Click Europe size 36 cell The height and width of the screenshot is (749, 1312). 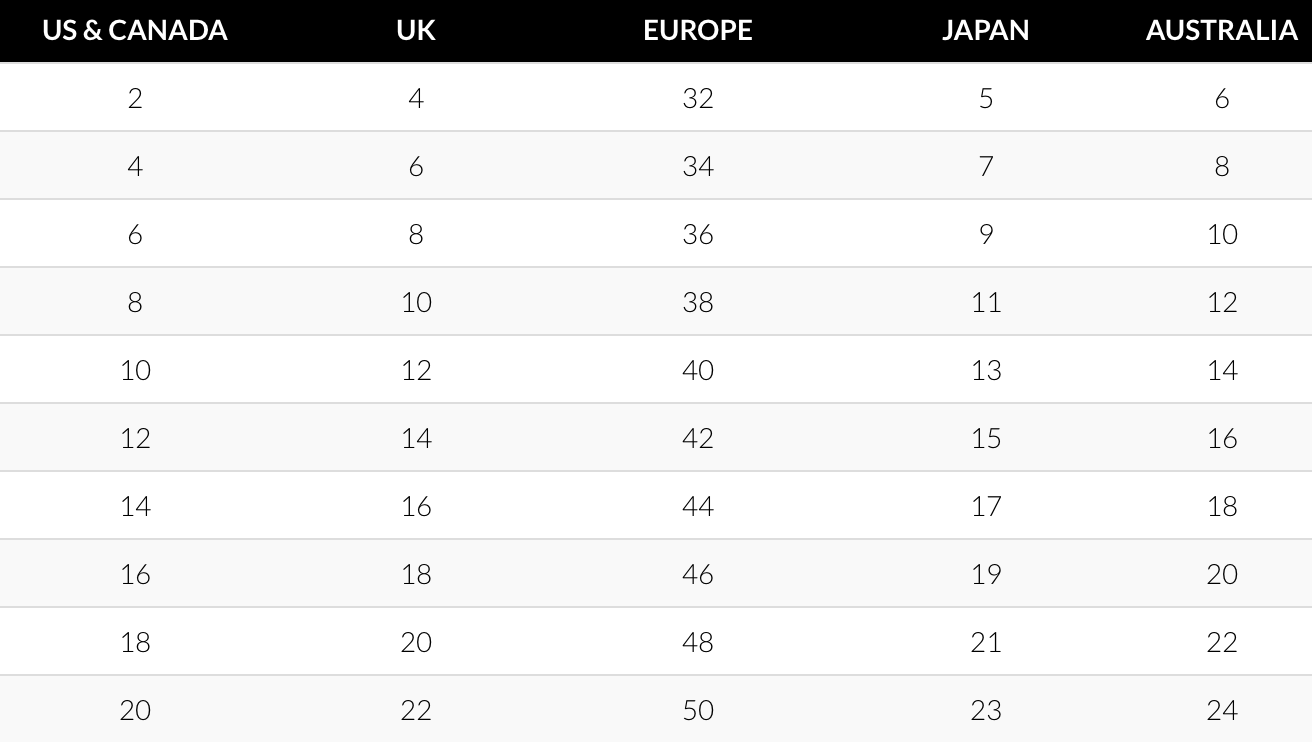pyautogui.click(x=698, y=234)
